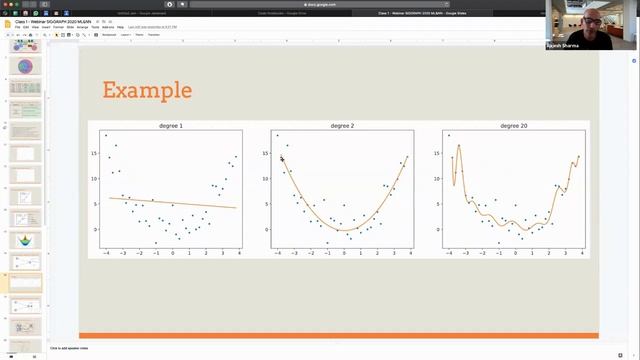Click the green WhatsApp pinned tab icon
The image size is (640, 360).
tap(36, 13)
